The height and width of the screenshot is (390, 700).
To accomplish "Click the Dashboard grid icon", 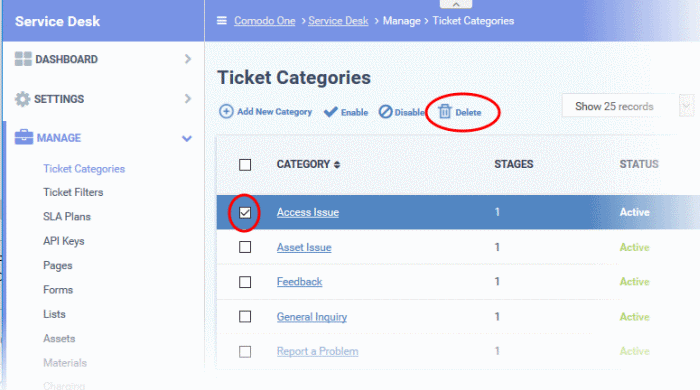I will point(23,59).
